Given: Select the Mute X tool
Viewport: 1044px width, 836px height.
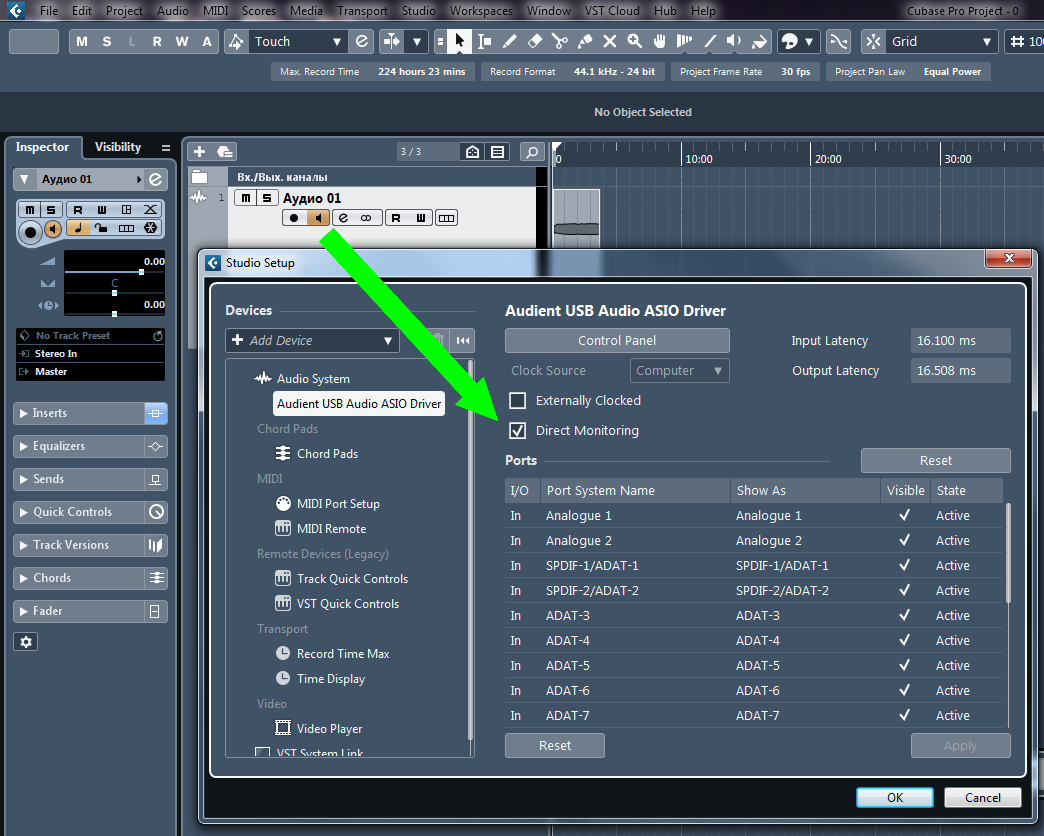Looking at the screenshot, I should pos(609,42).
